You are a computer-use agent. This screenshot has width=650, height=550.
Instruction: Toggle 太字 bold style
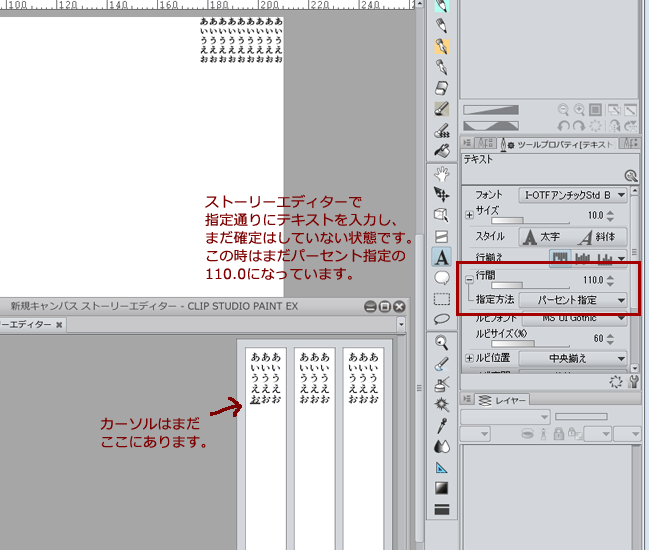[542, 237]
